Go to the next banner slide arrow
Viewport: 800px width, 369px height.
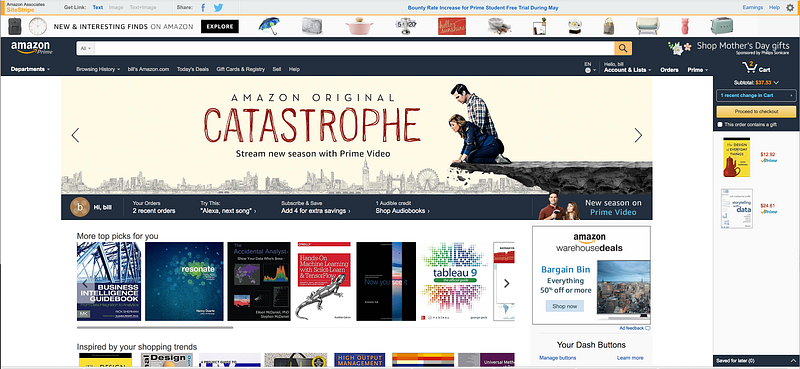pyautogui.click(x=638, y=135)
